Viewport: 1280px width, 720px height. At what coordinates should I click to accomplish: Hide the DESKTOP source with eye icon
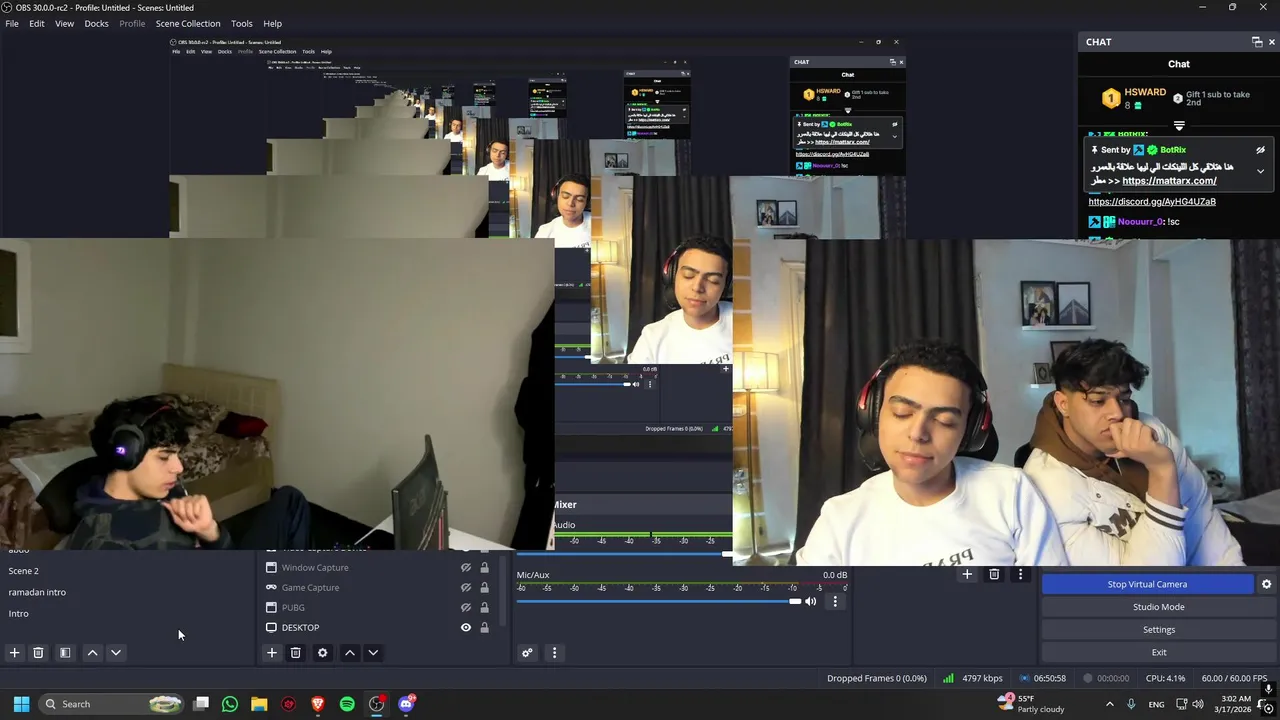click(x=465, y=627)
